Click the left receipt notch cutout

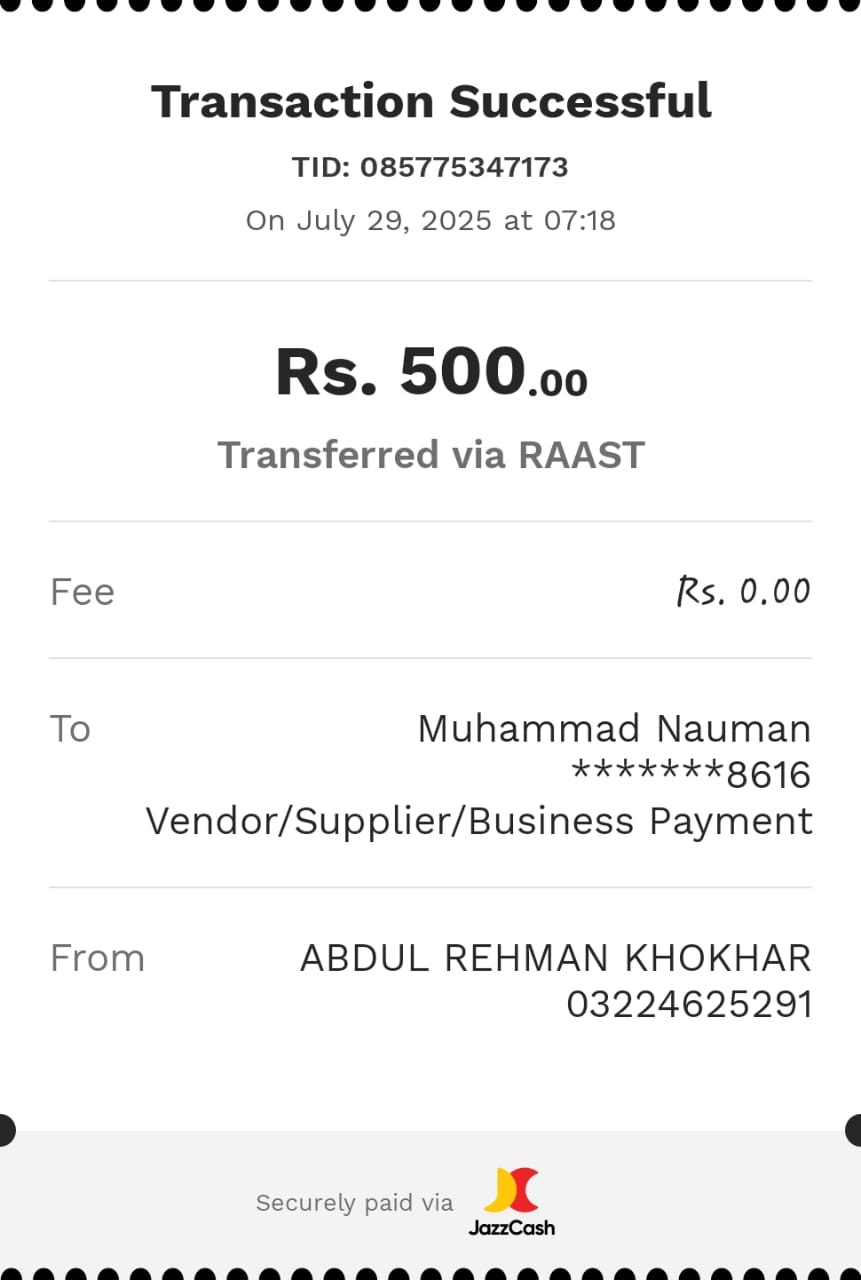coord(7,1130)
